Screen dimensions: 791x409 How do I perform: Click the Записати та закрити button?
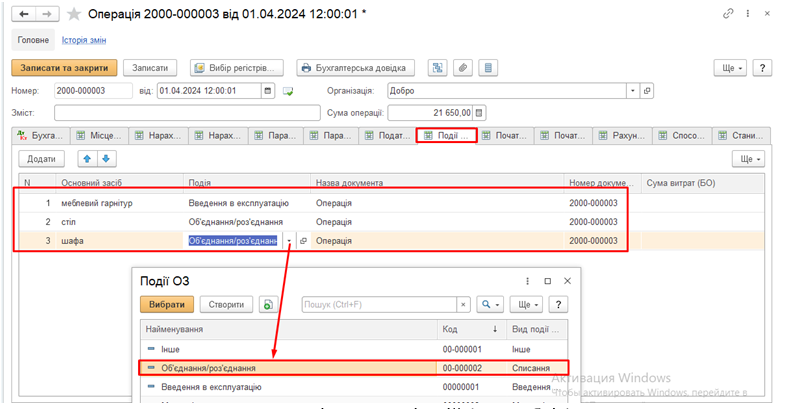click(65, 68)
